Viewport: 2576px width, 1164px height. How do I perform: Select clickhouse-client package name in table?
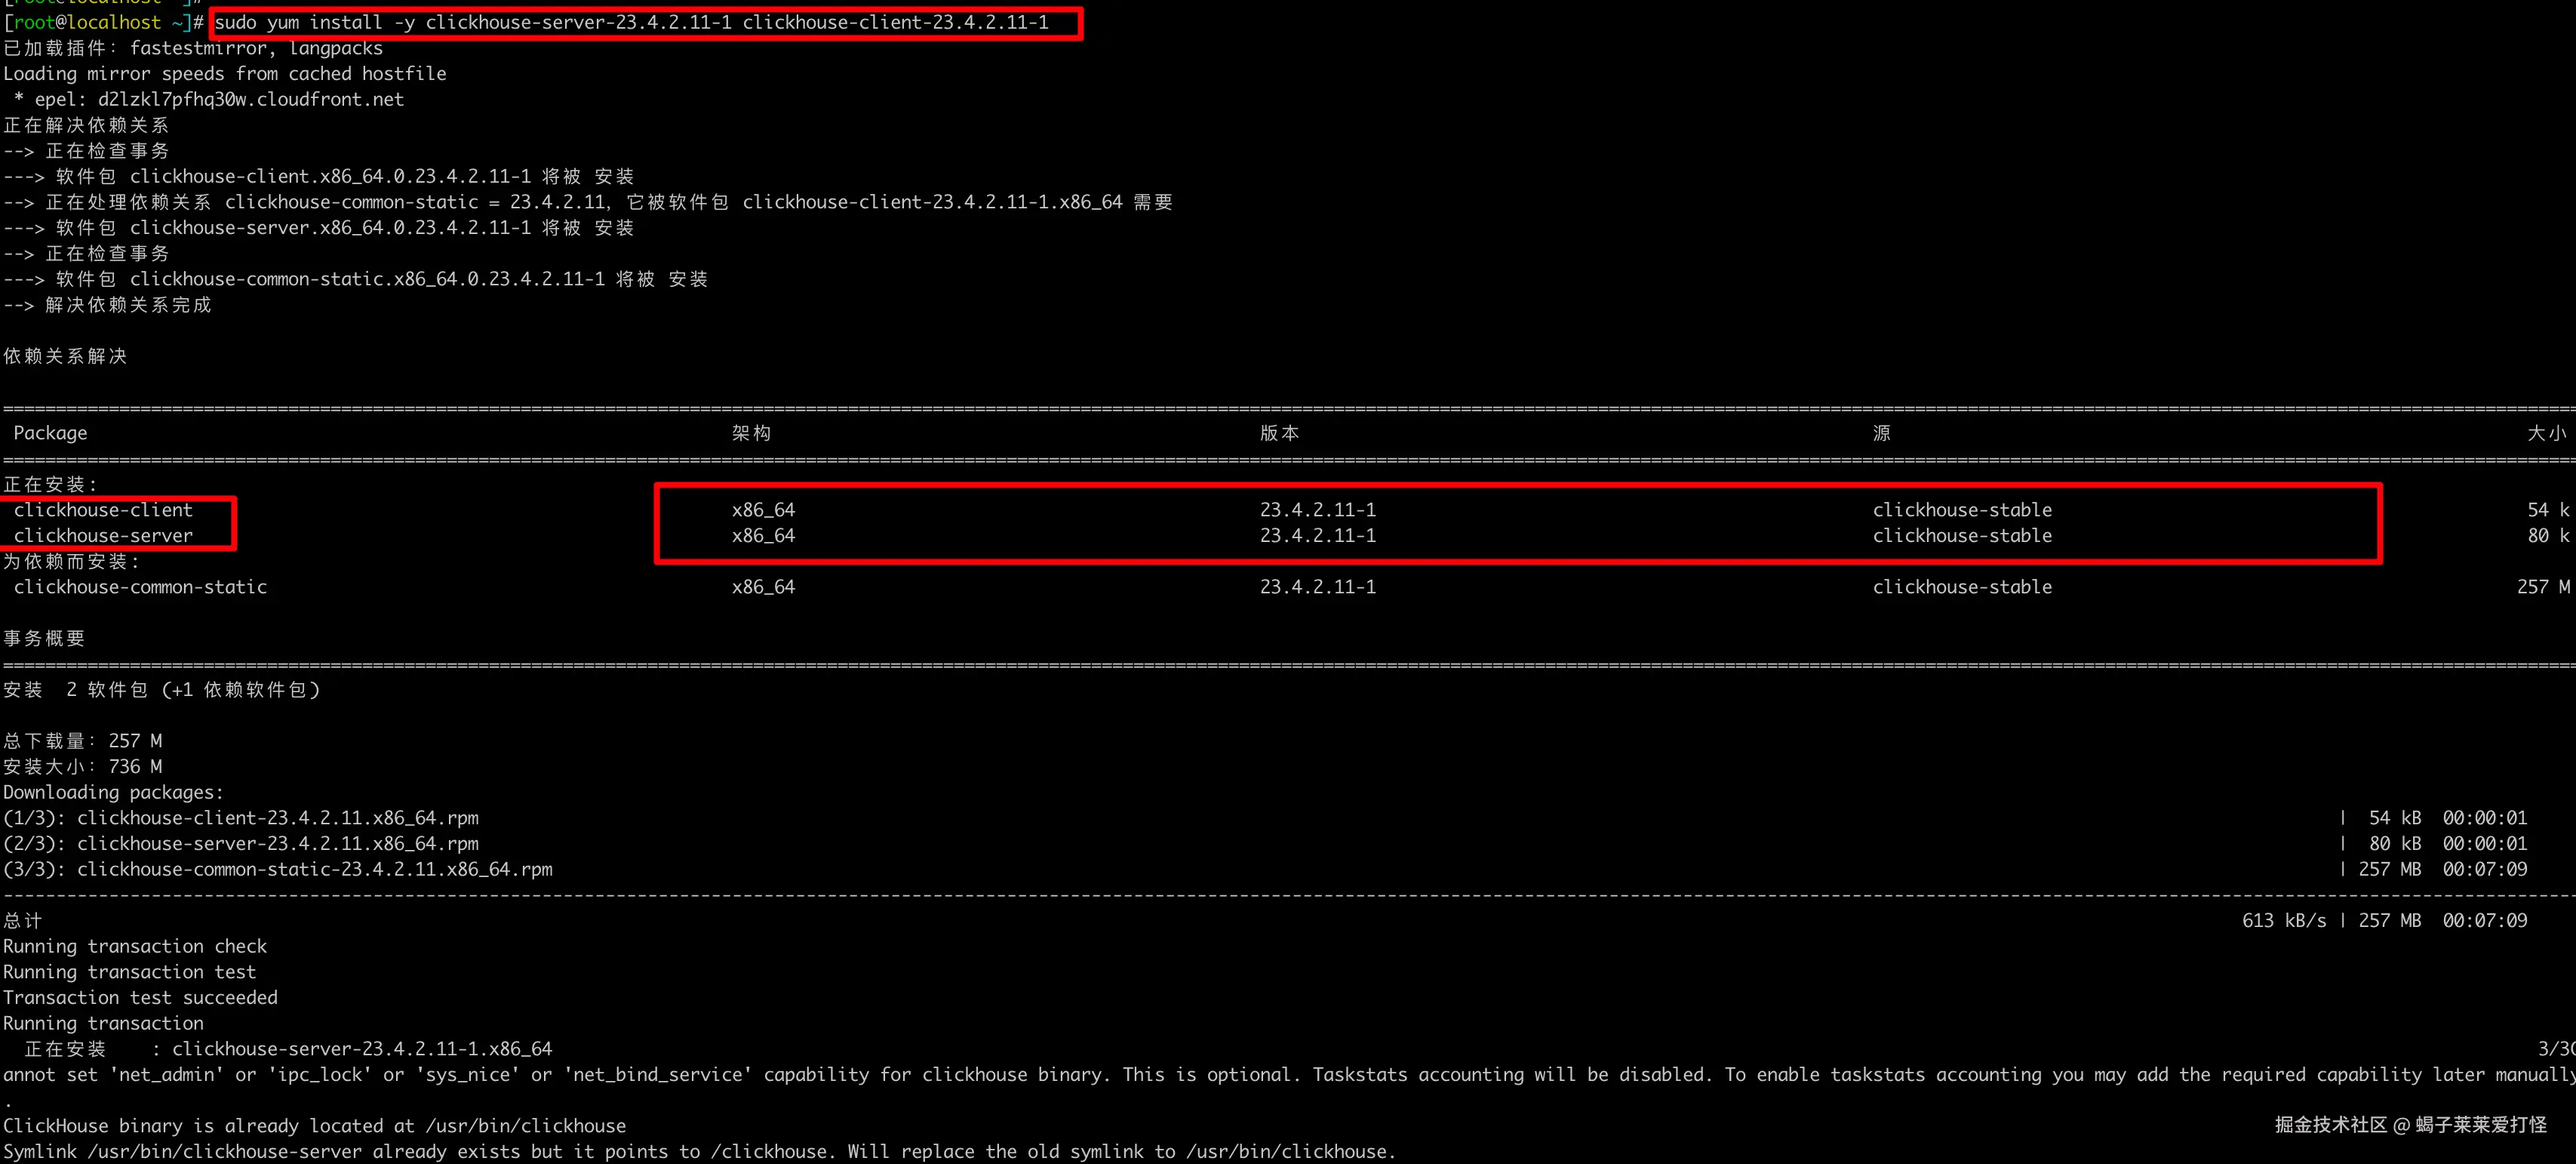pos(103,510)
